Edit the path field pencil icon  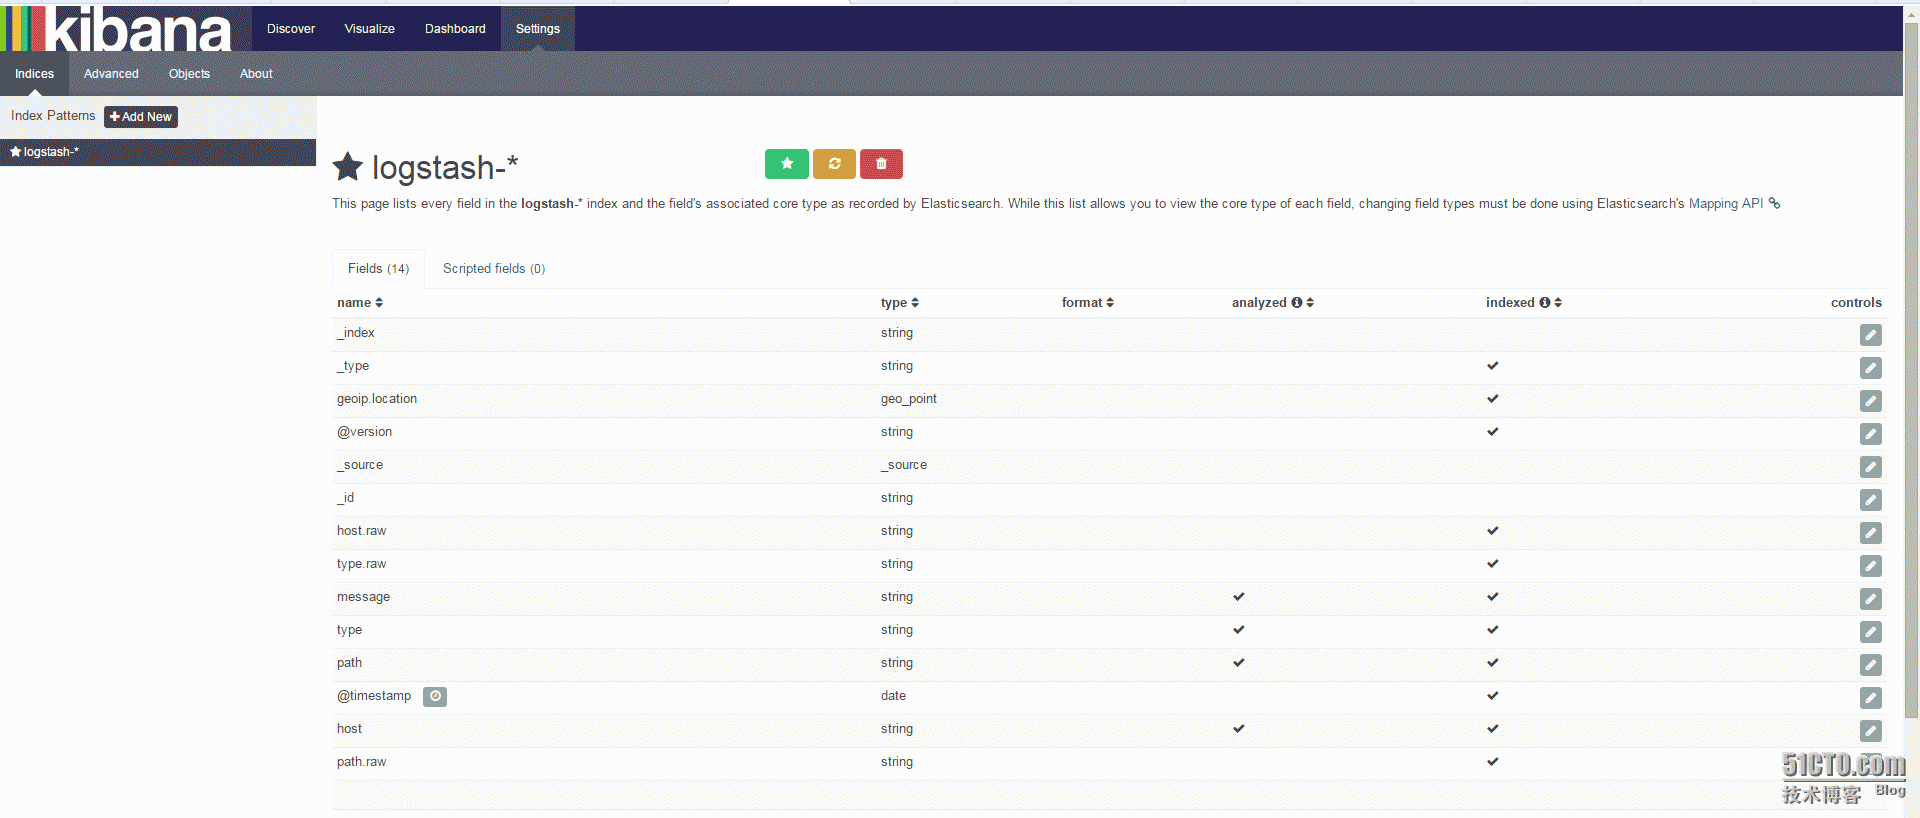(1870, 665)
